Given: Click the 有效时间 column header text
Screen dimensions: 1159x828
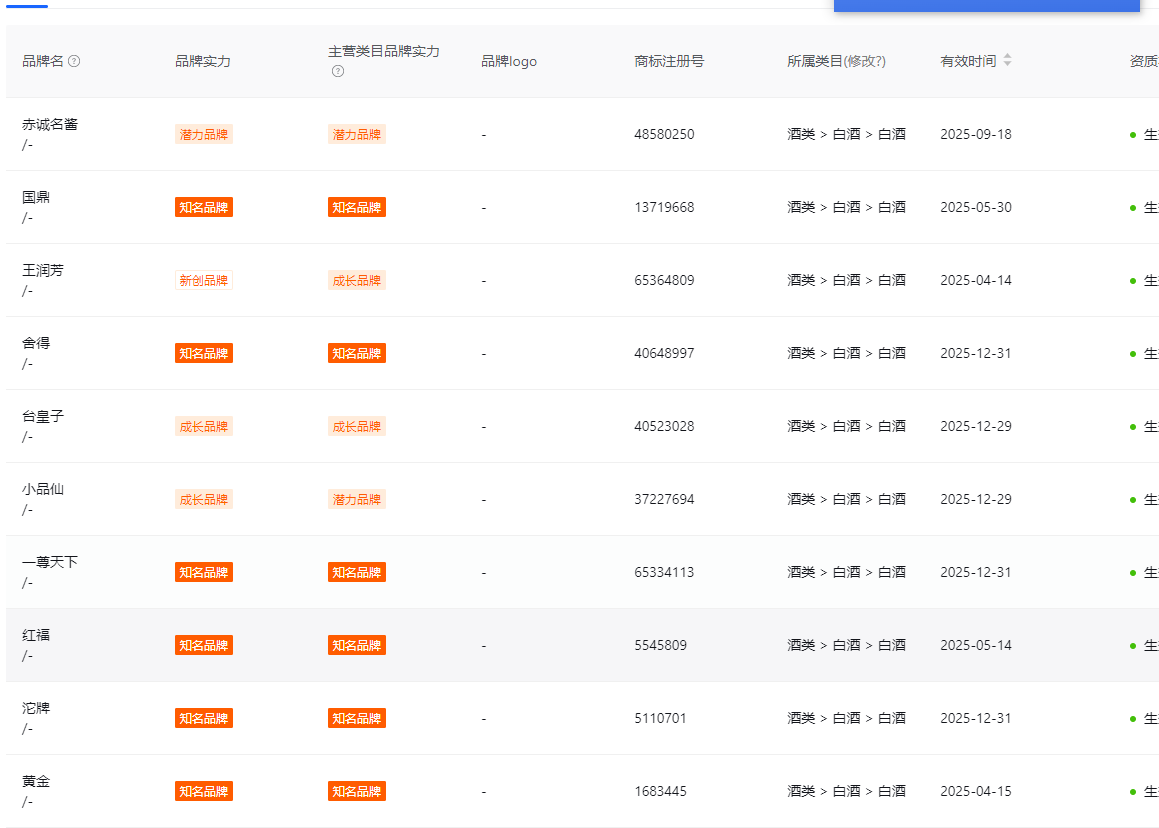Looking at the screenshot, I should tap(967, 61).
